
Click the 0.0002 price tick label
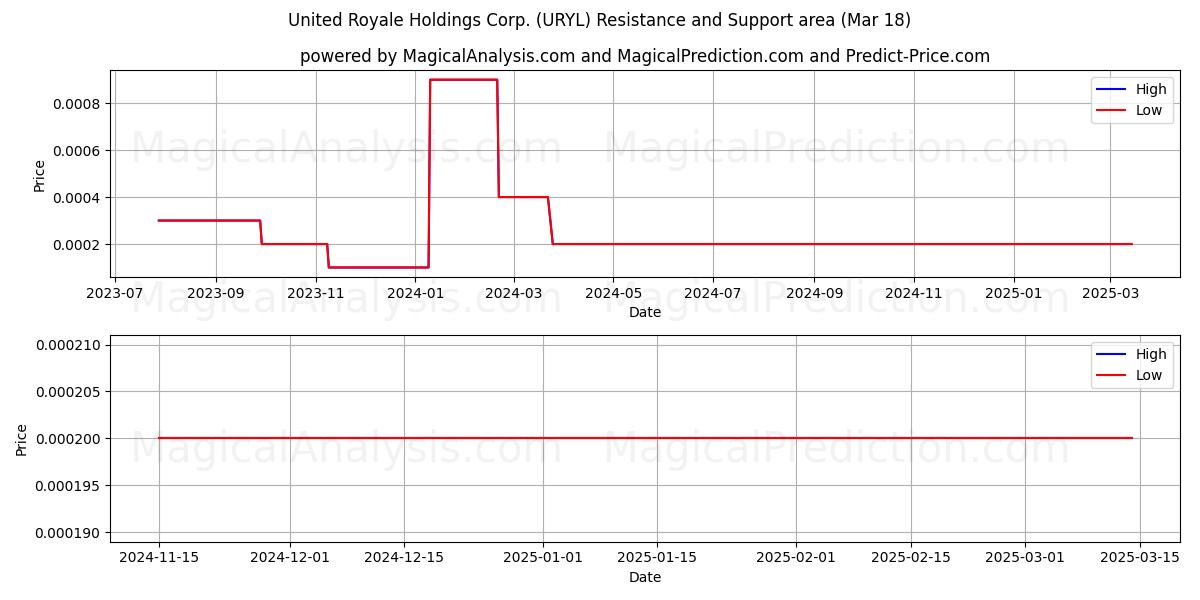pos(78,245)
